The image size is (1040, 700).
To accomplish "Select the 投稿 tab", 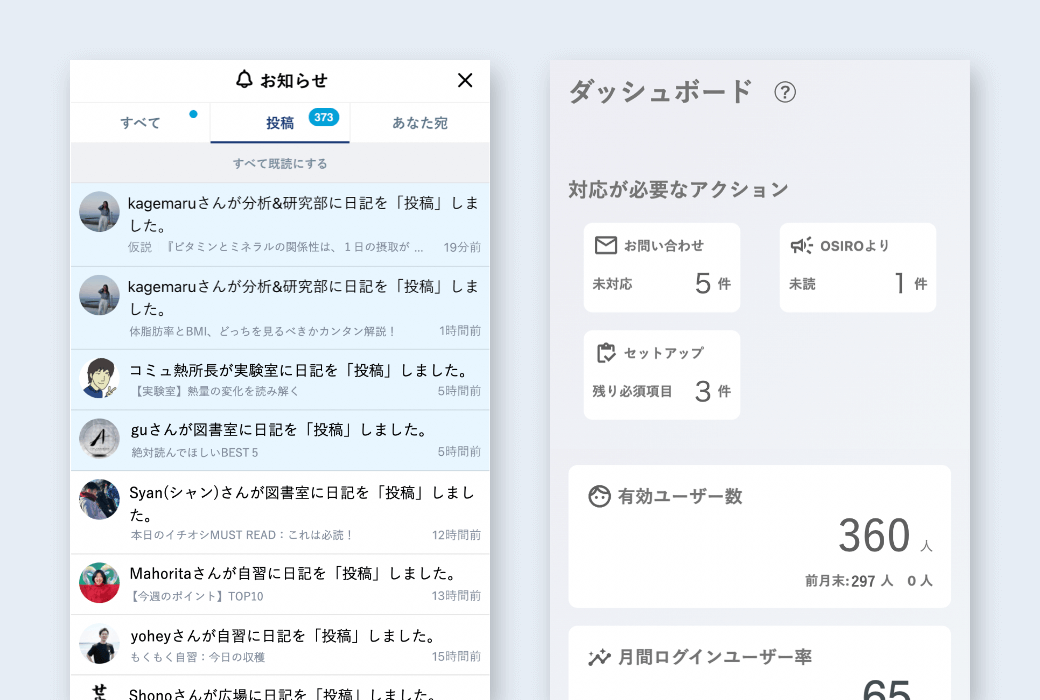I will click(x=280, y=123).
